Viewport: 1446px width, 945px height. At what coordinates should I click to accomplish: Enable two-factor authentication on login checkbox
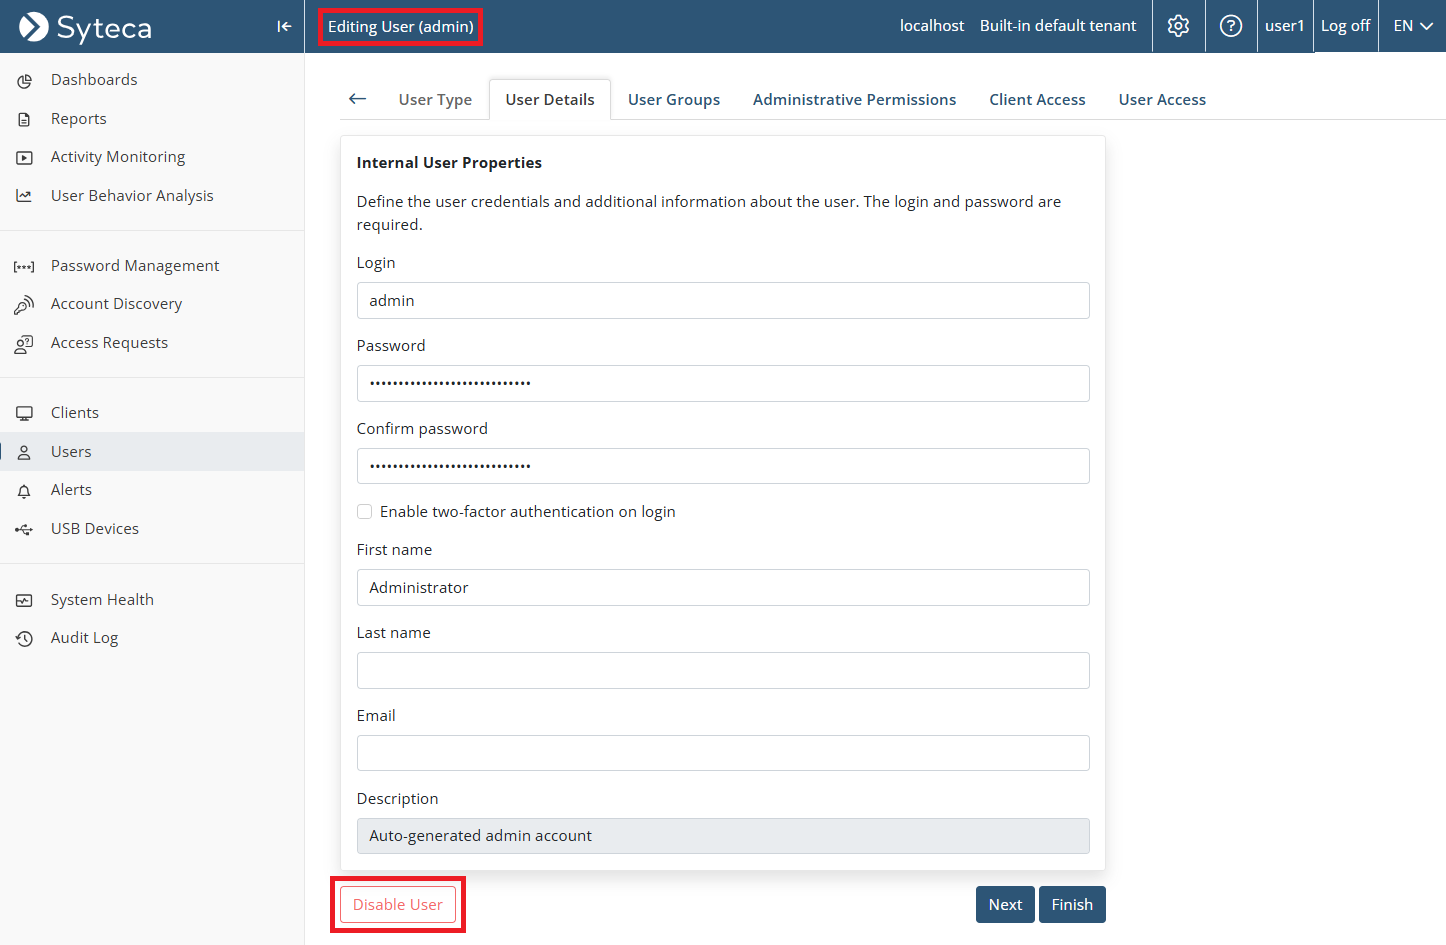pyautogui.click(x=365, y=512)
